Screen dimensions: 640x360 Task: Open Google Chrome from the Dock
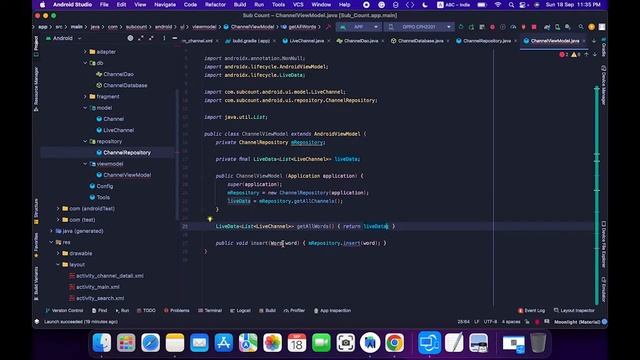point(394,342)
